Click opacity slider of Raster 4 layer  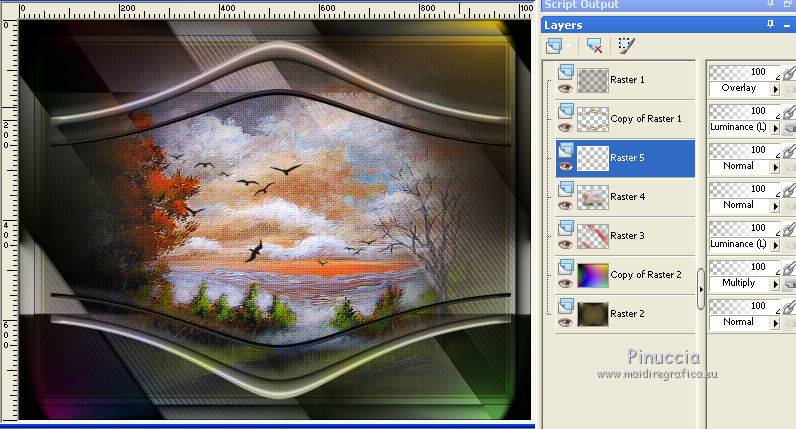coord(744,190)
